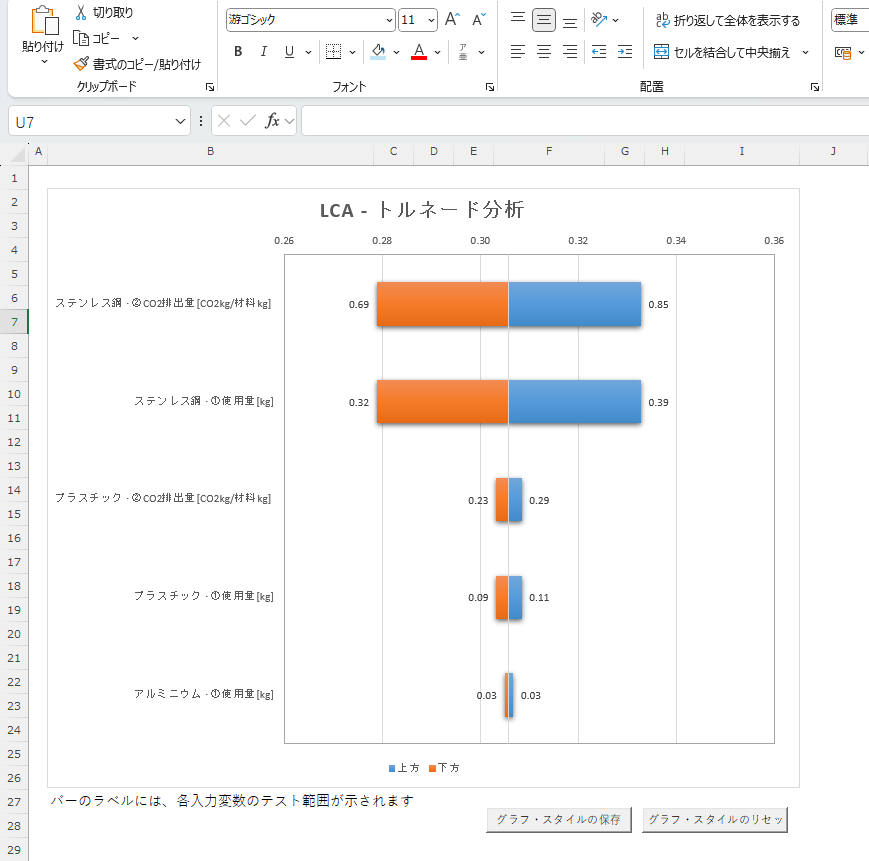Click the グラフ・スタイルの保存 button

pos(559,820)
